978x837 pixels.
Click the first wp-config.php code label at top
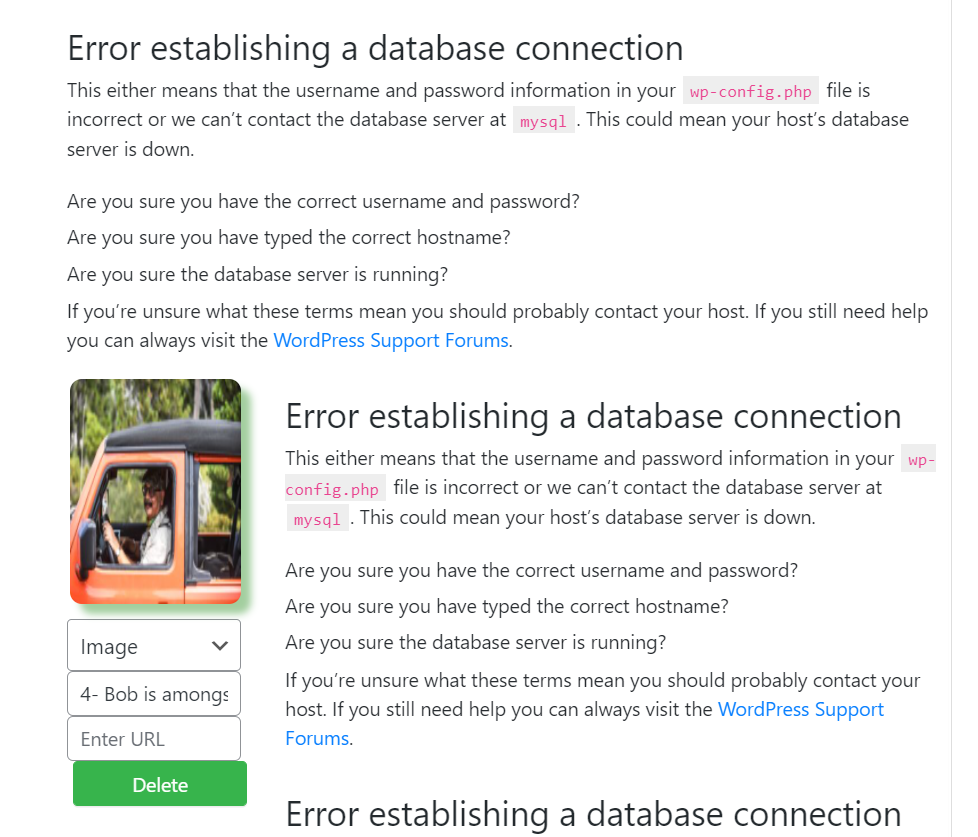[x=751, y=92]
